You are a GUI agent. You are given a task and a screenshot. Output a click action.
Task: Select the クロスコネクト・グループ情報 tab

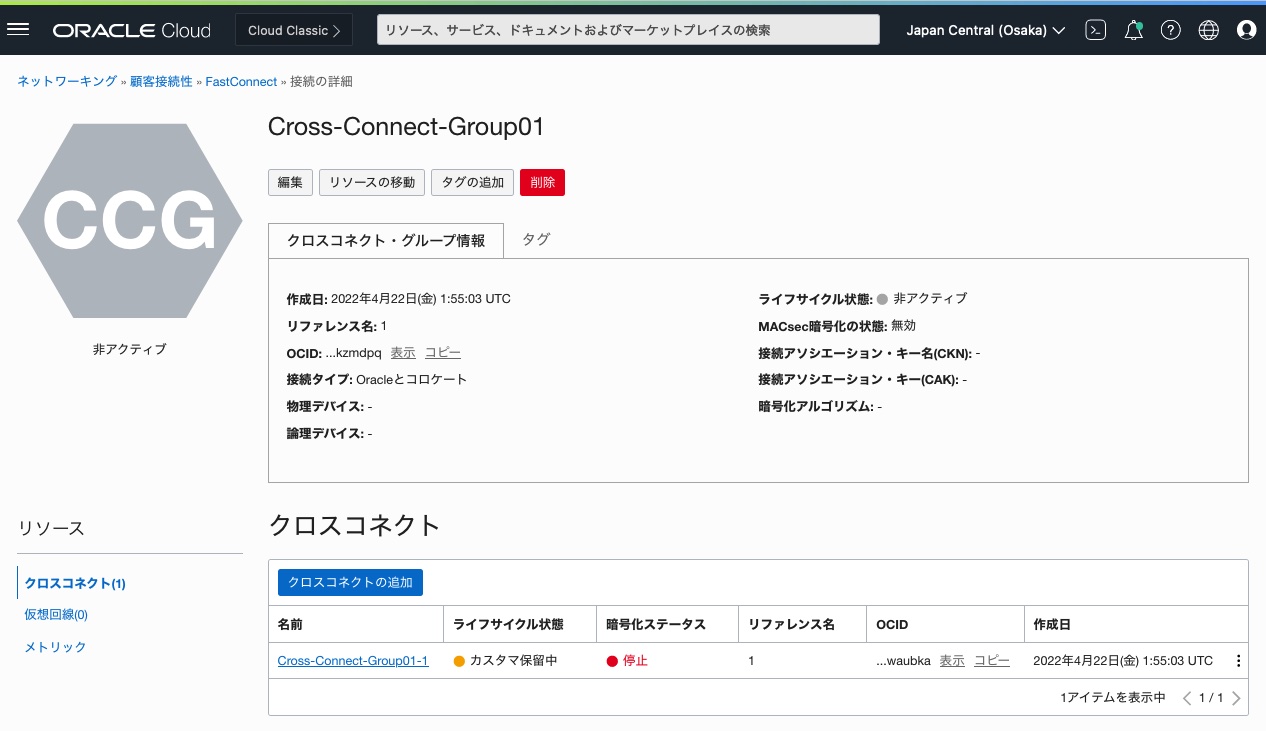[x=385, y=239]
